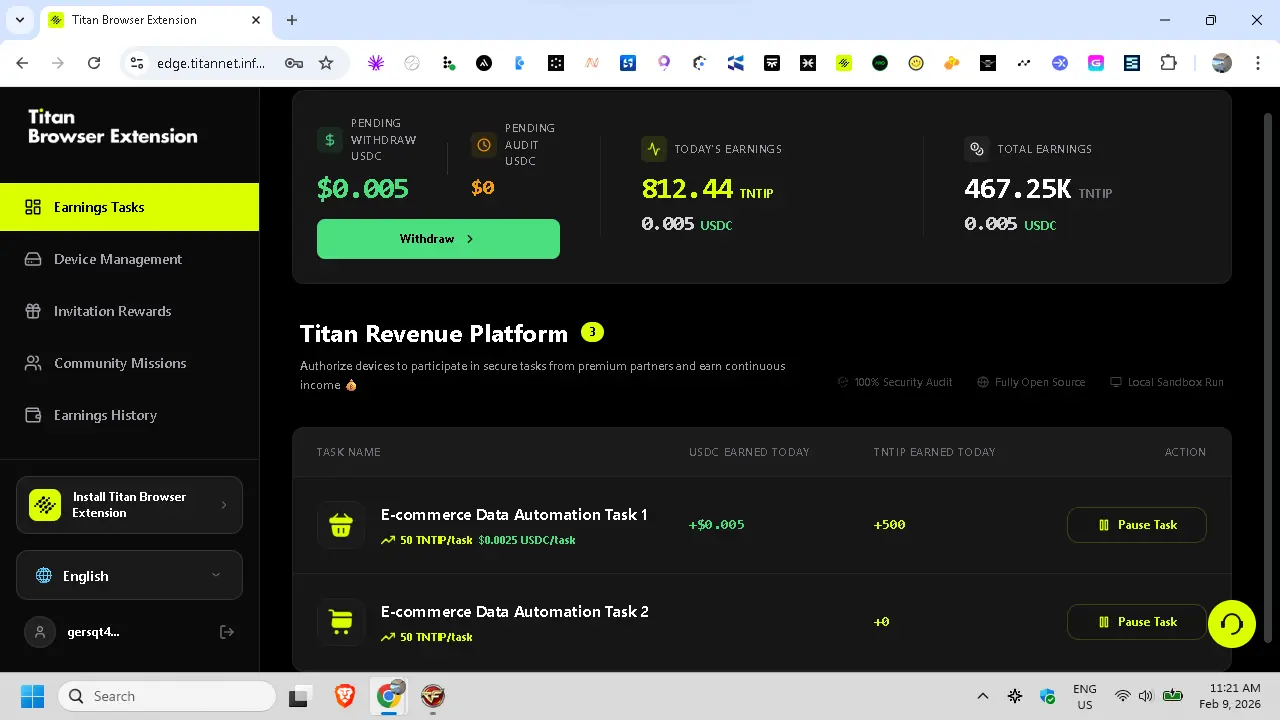Click the Fully Open Source label
This screenshot has width=1280, height=720.
tap(1031, 382)
